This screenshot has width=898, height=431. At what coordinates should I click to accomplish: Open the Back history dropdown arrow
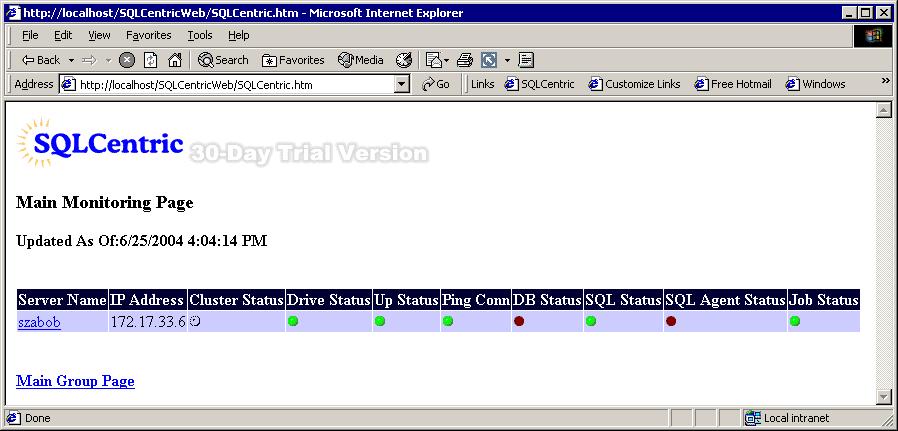point(72,60)
